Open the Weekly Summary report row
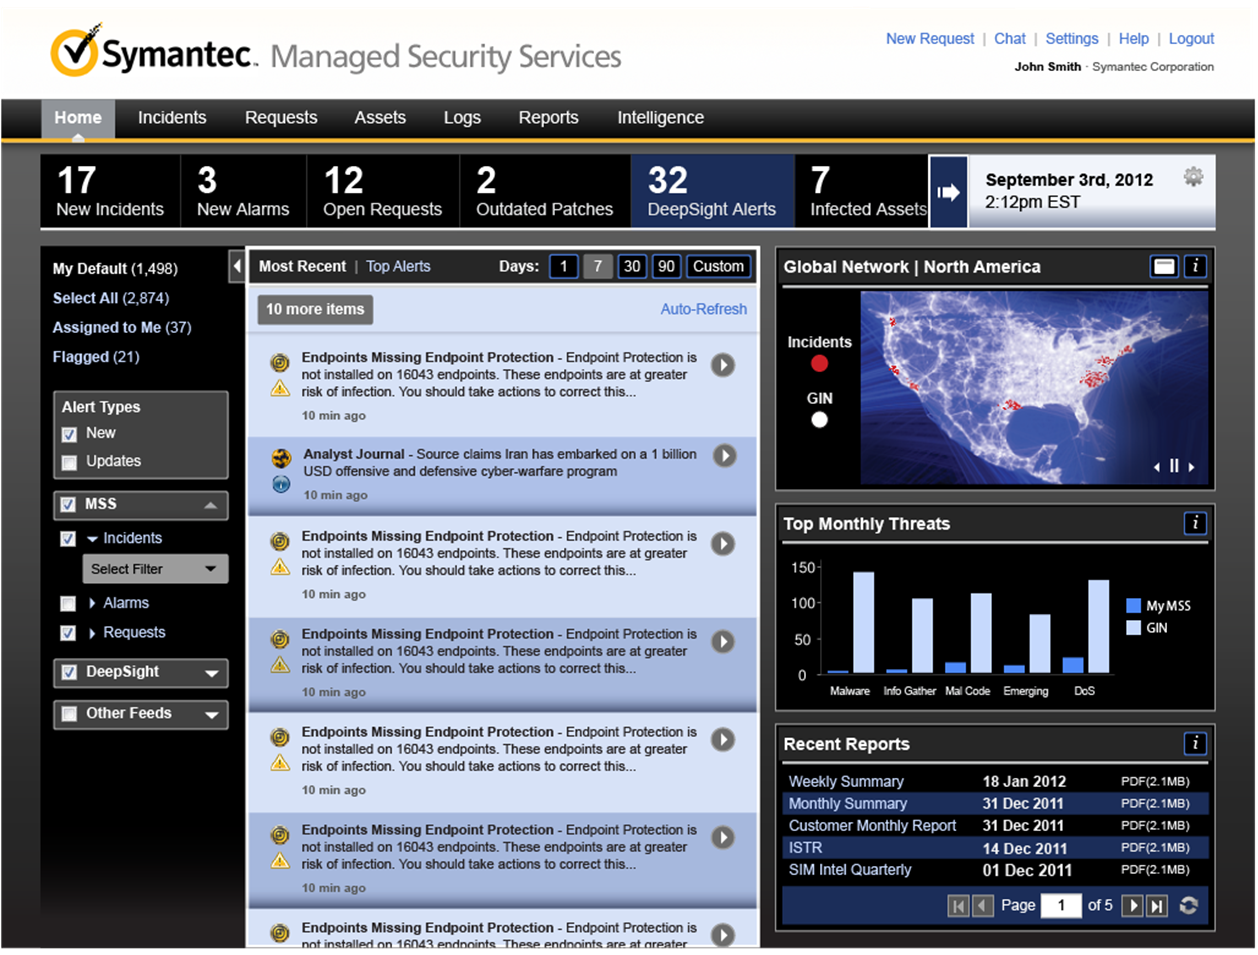The height and width of the screenshot is (955, 1258). coord(996,782)
